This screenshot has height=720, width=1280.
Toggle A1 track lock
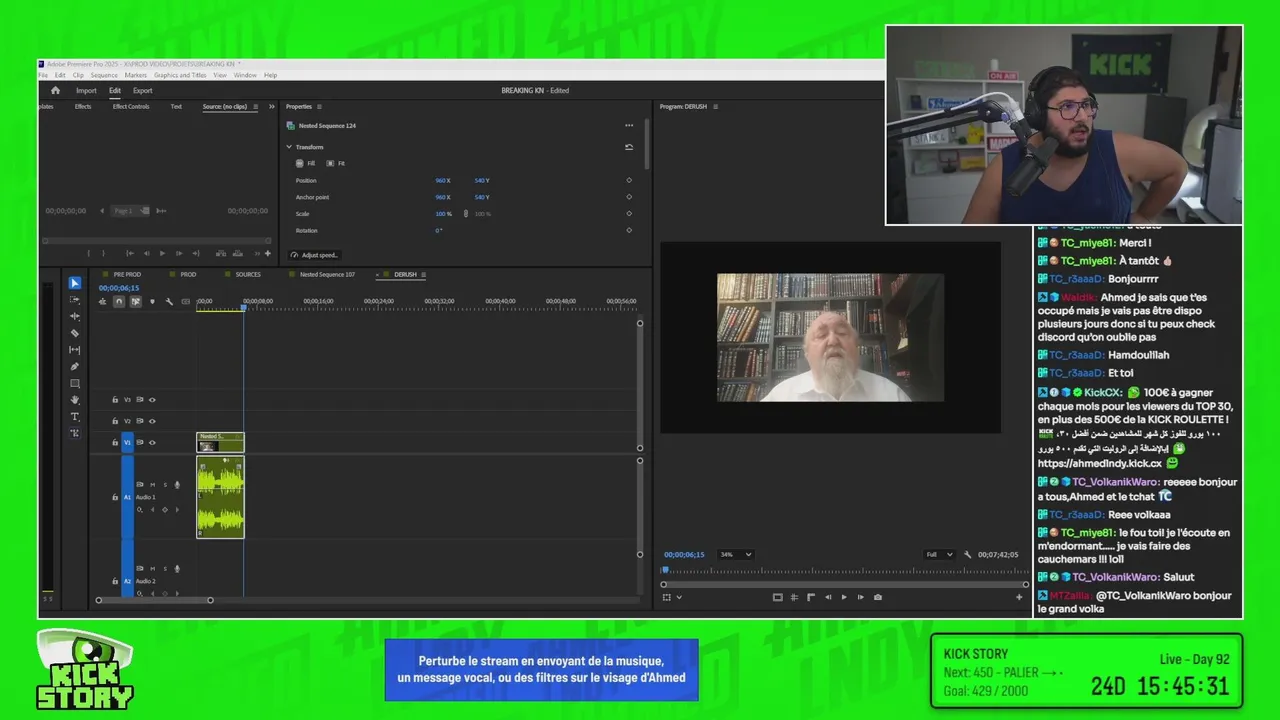click(x=115, y=496)
